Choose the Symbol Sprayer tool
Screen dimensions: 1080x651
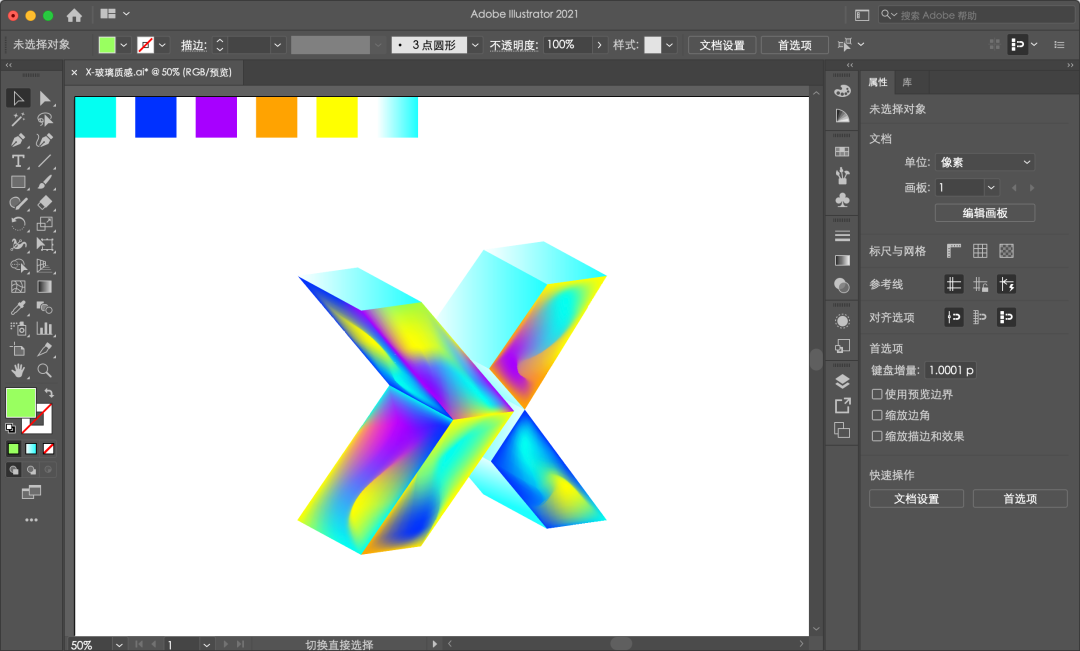coord(18,329)
